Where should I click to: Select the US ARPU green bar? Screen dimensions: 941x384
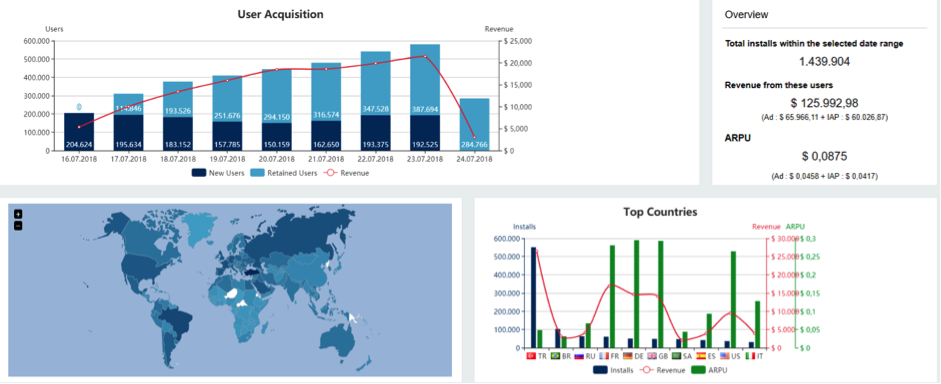733,299
